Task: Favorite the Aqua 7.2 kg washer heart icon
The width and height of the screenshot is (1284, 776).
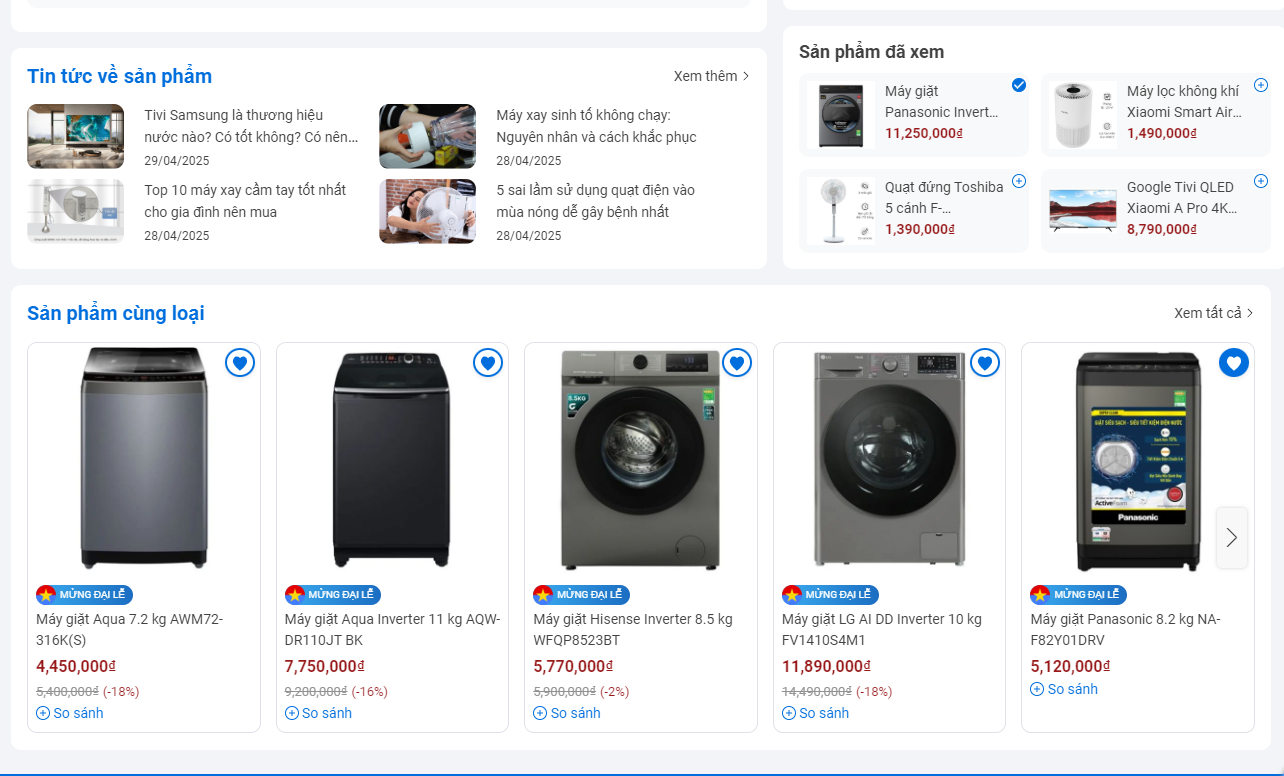Action: tap(240, 362)
